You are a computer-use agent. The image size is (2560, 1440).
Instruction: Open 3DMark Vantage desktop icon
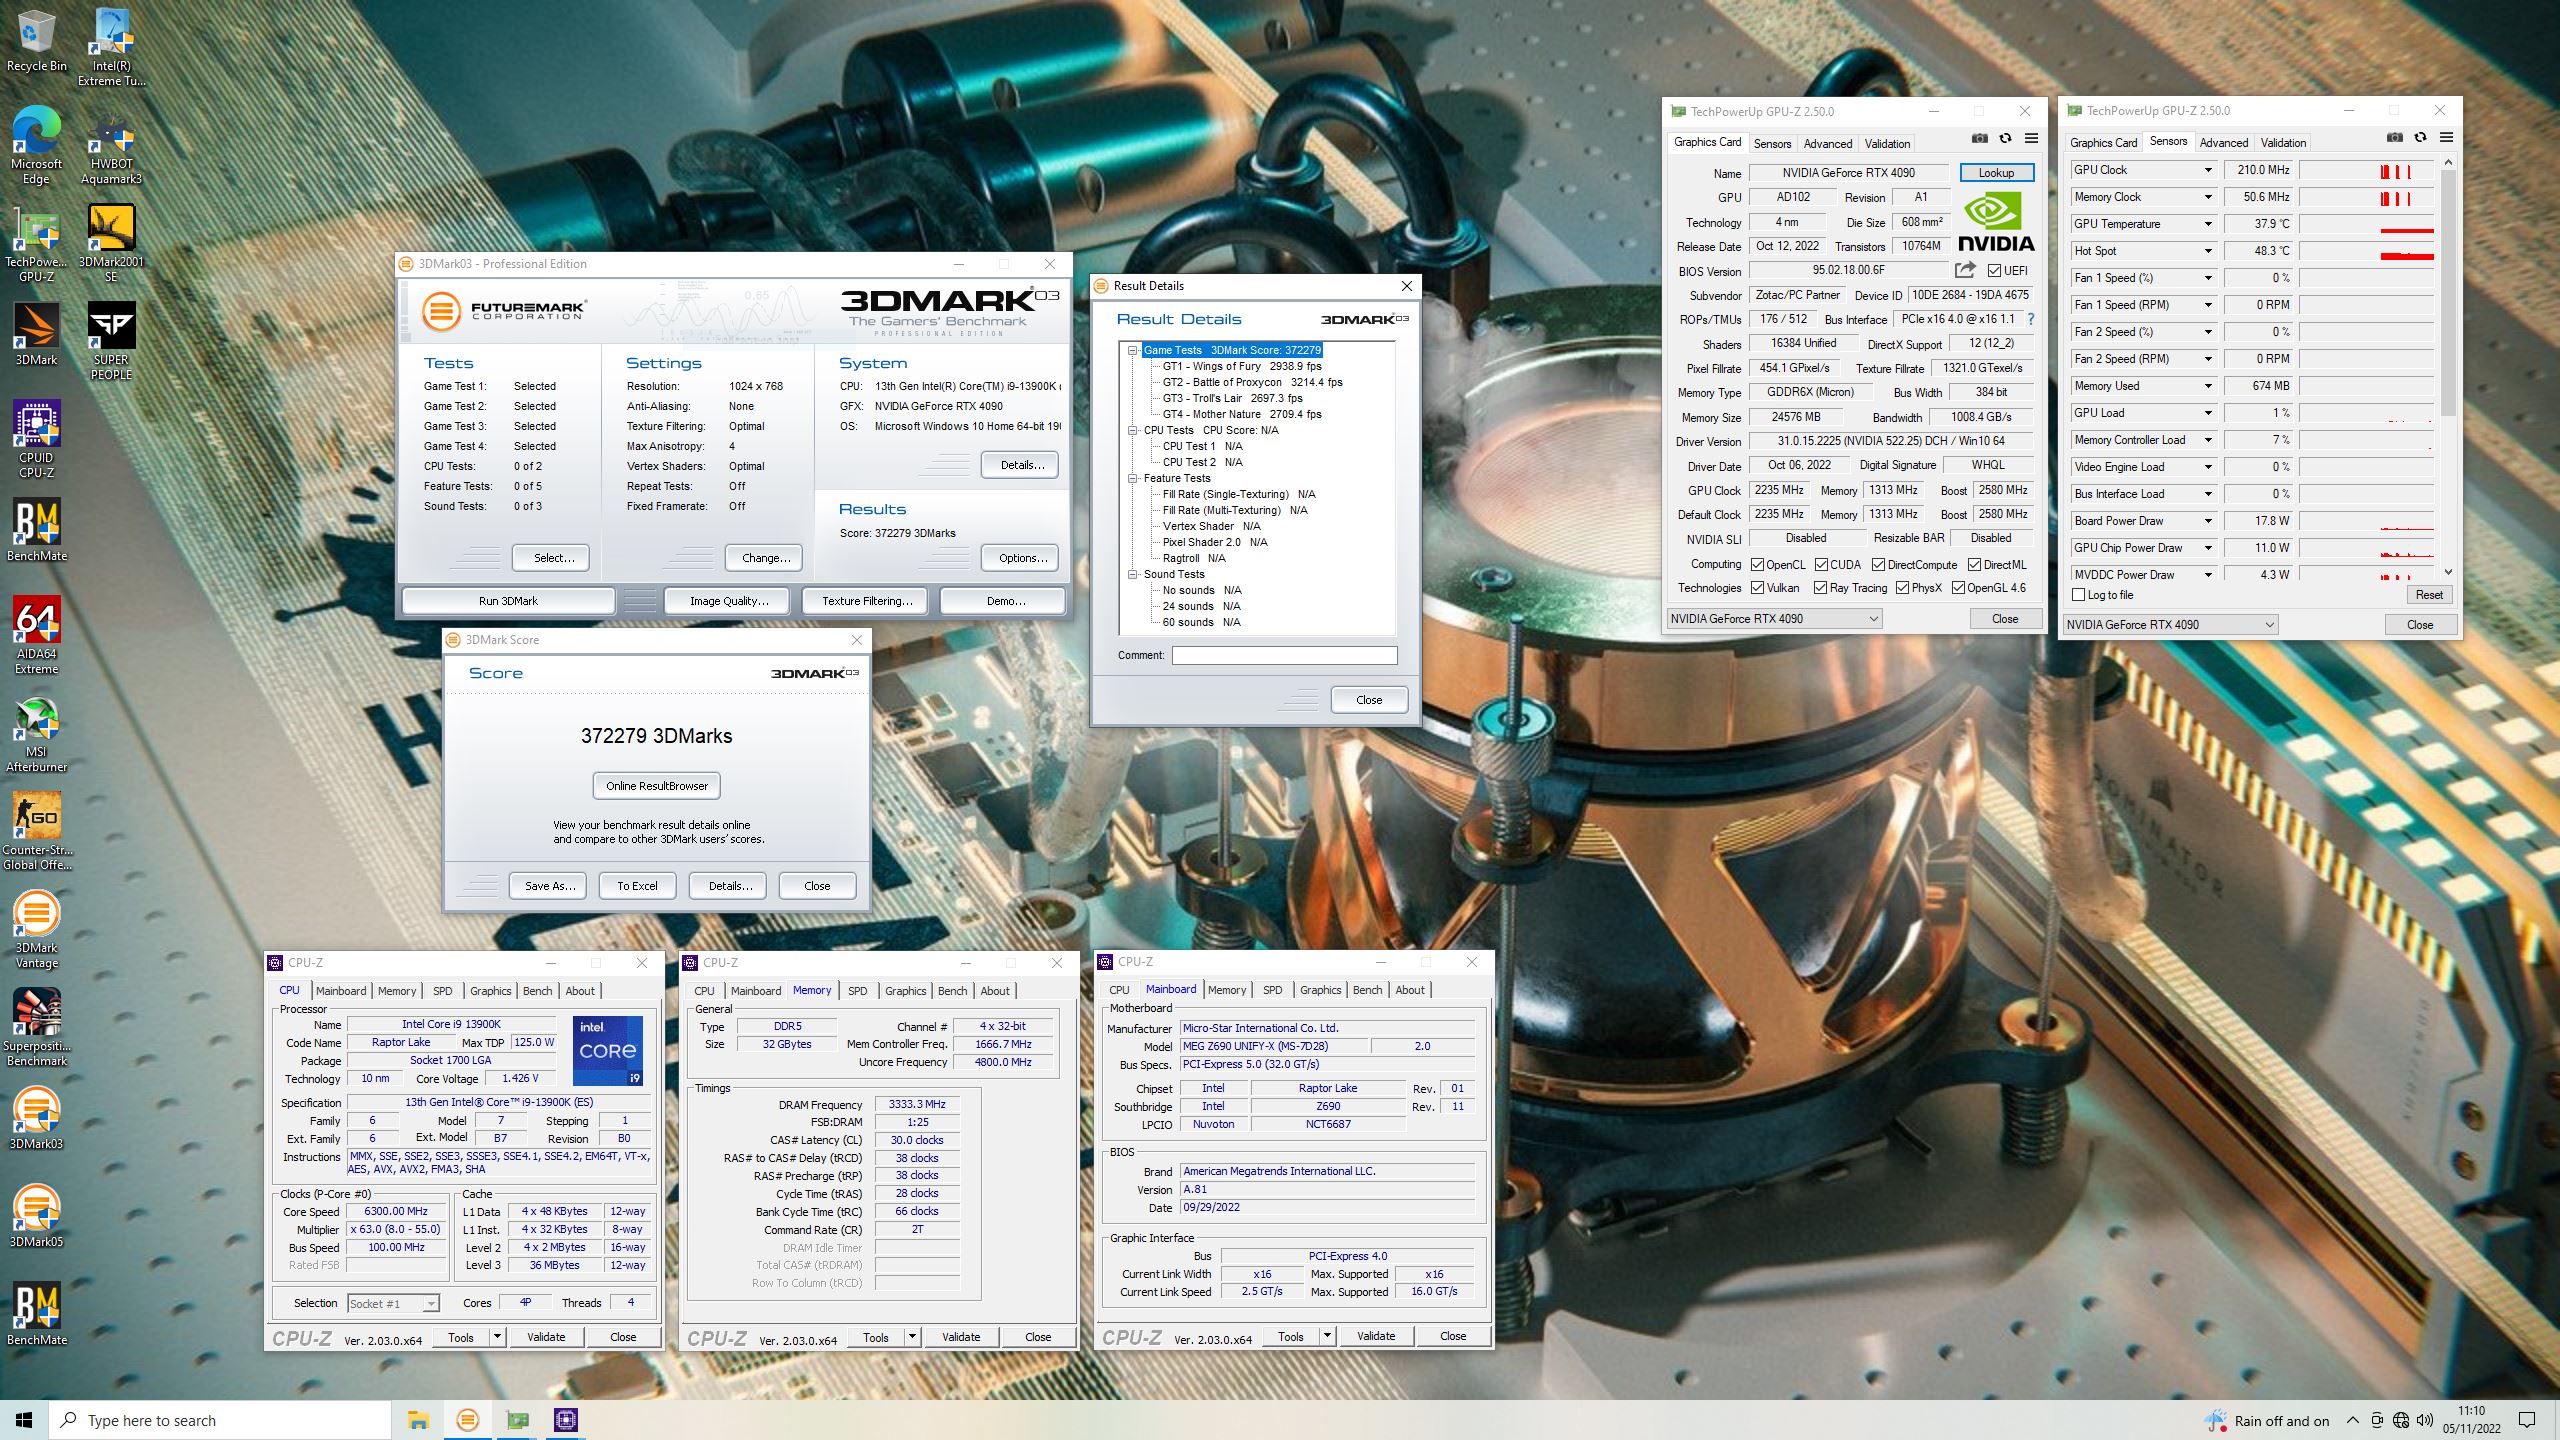pyautogui.click(x=36, y=929)
